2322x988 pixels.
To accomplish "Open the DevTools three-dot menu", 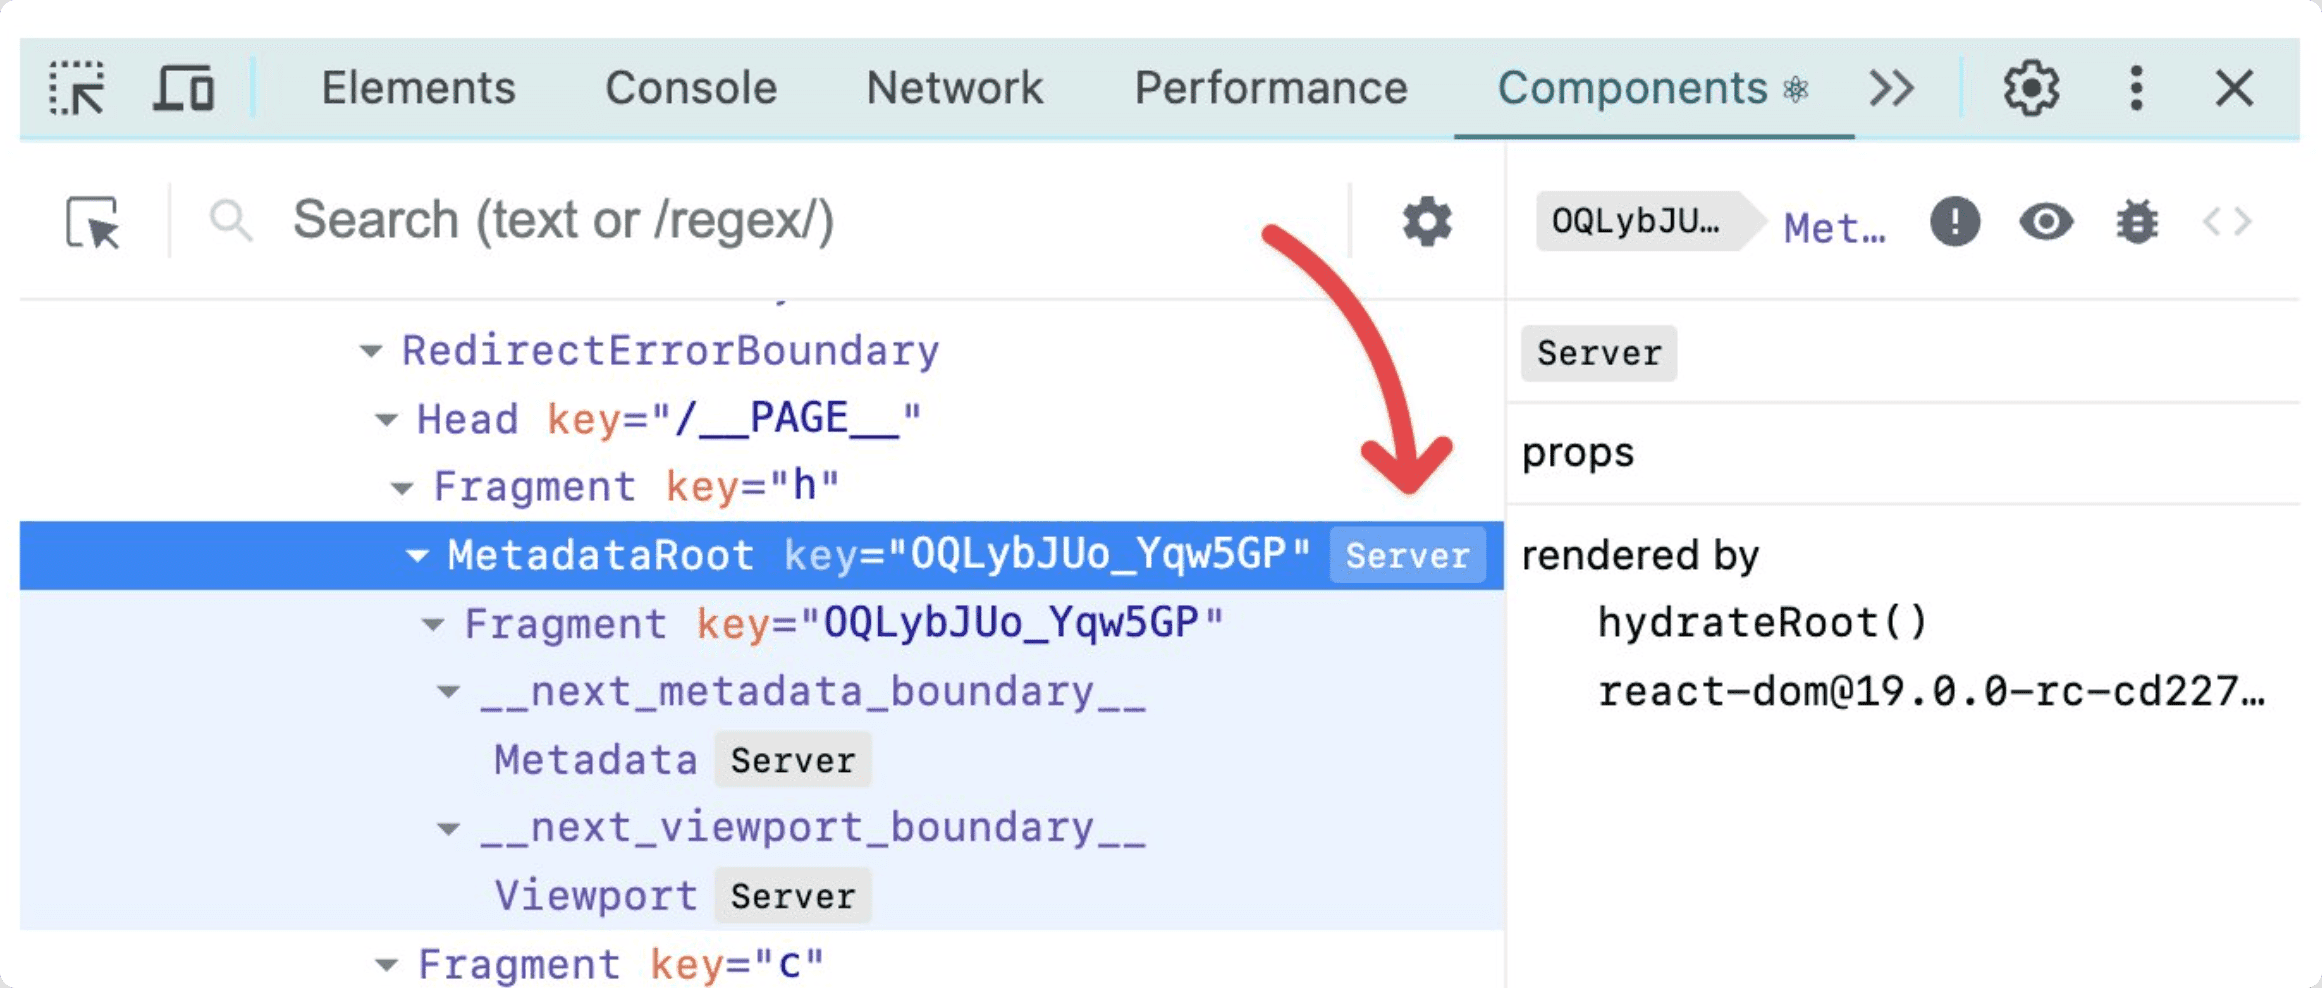I will coord(2136,89).
